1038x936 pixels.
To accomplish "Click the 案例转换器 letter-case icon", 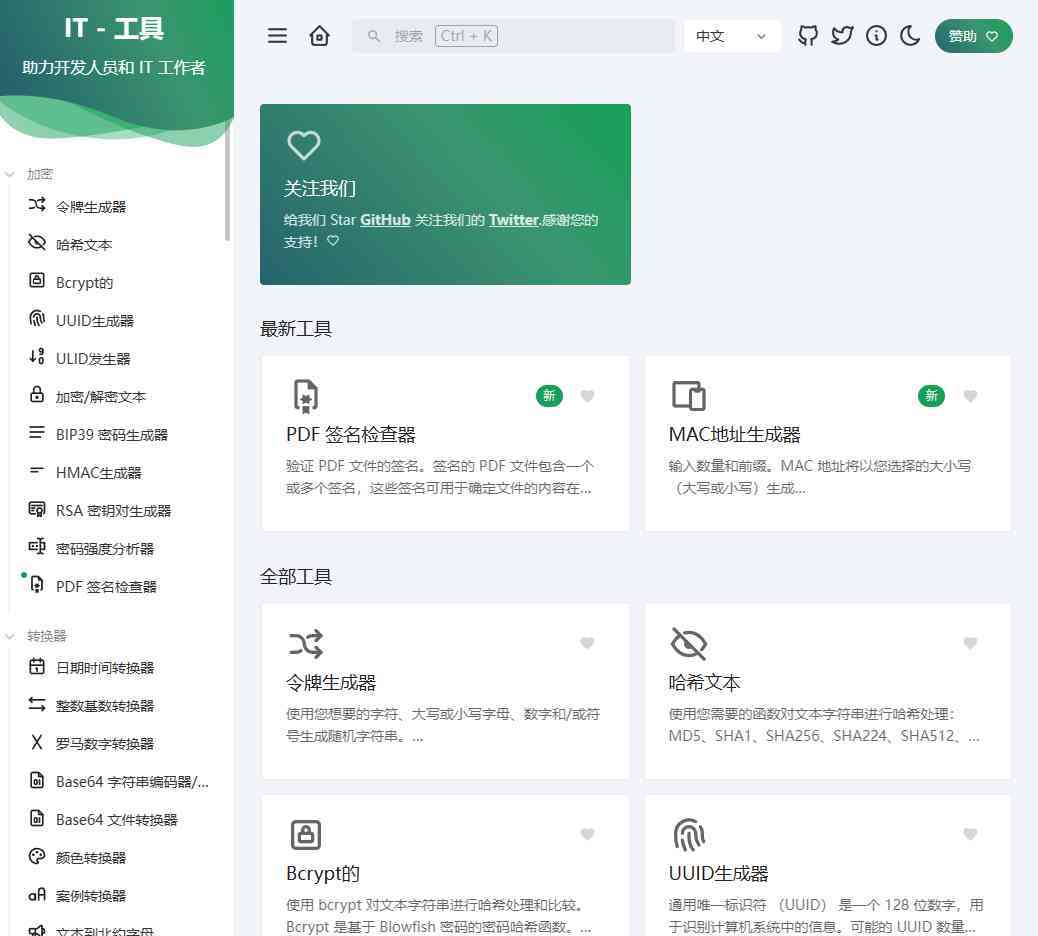I will tap(37, 894).
